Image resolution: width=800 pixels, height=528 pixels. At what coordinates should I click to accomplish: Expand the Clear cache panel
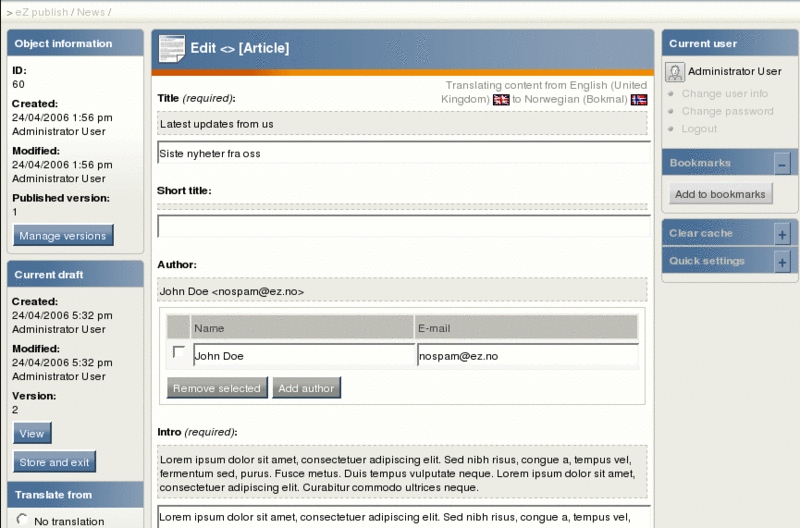[782, 235]
